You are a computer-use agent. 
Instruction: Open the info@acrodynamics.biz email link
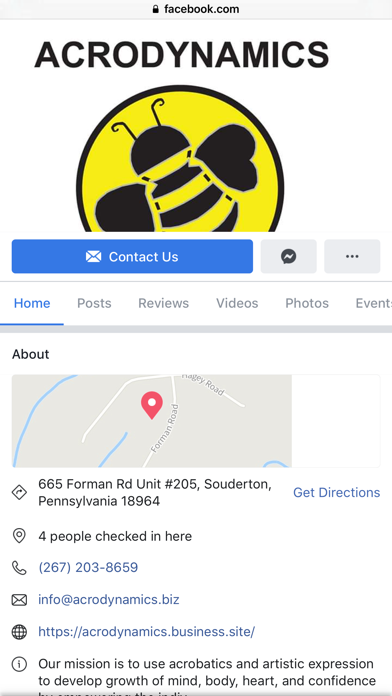pos(109,600)
